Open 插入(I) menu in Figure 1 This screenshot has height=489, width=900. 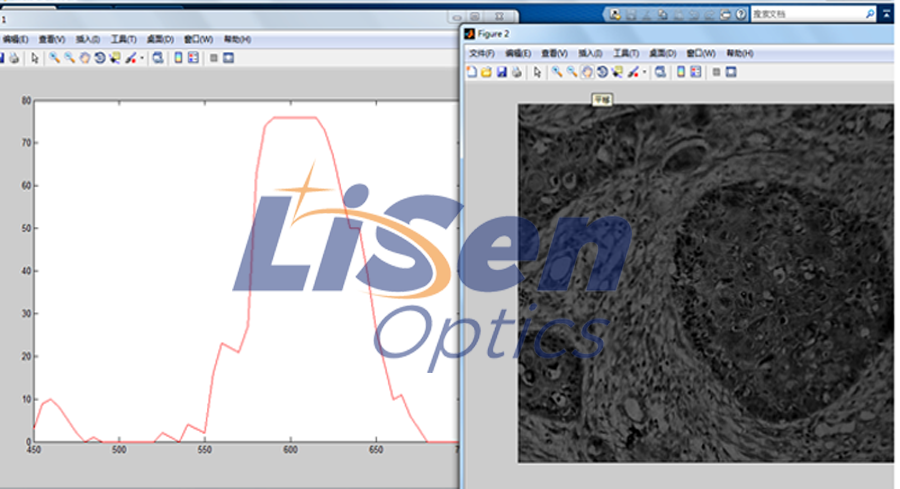coord(88,40)
